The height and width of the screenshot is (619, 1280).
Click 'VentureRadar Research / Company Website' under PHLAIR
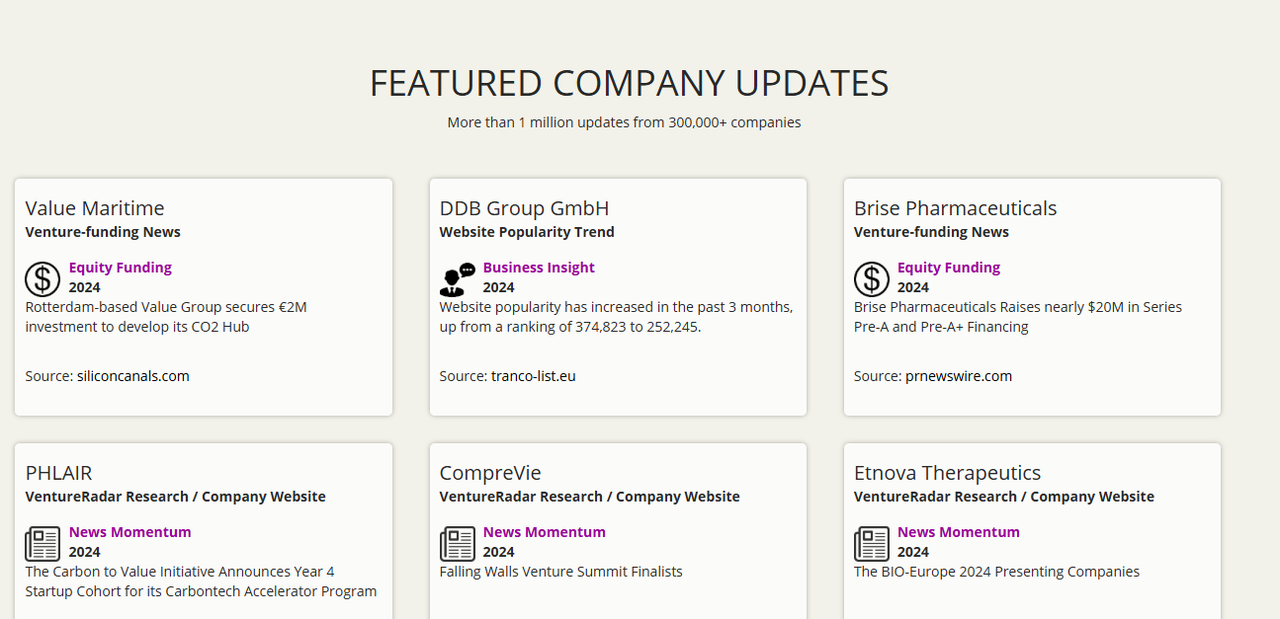[175, 497]
